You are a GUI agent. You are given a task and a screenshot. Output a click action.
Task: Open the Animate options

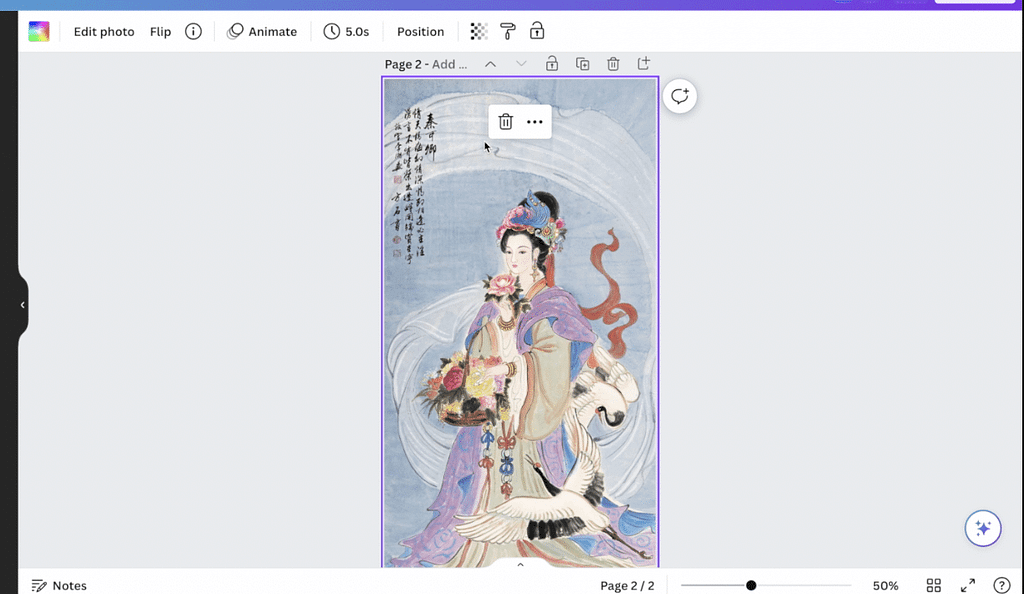(262, 31)
